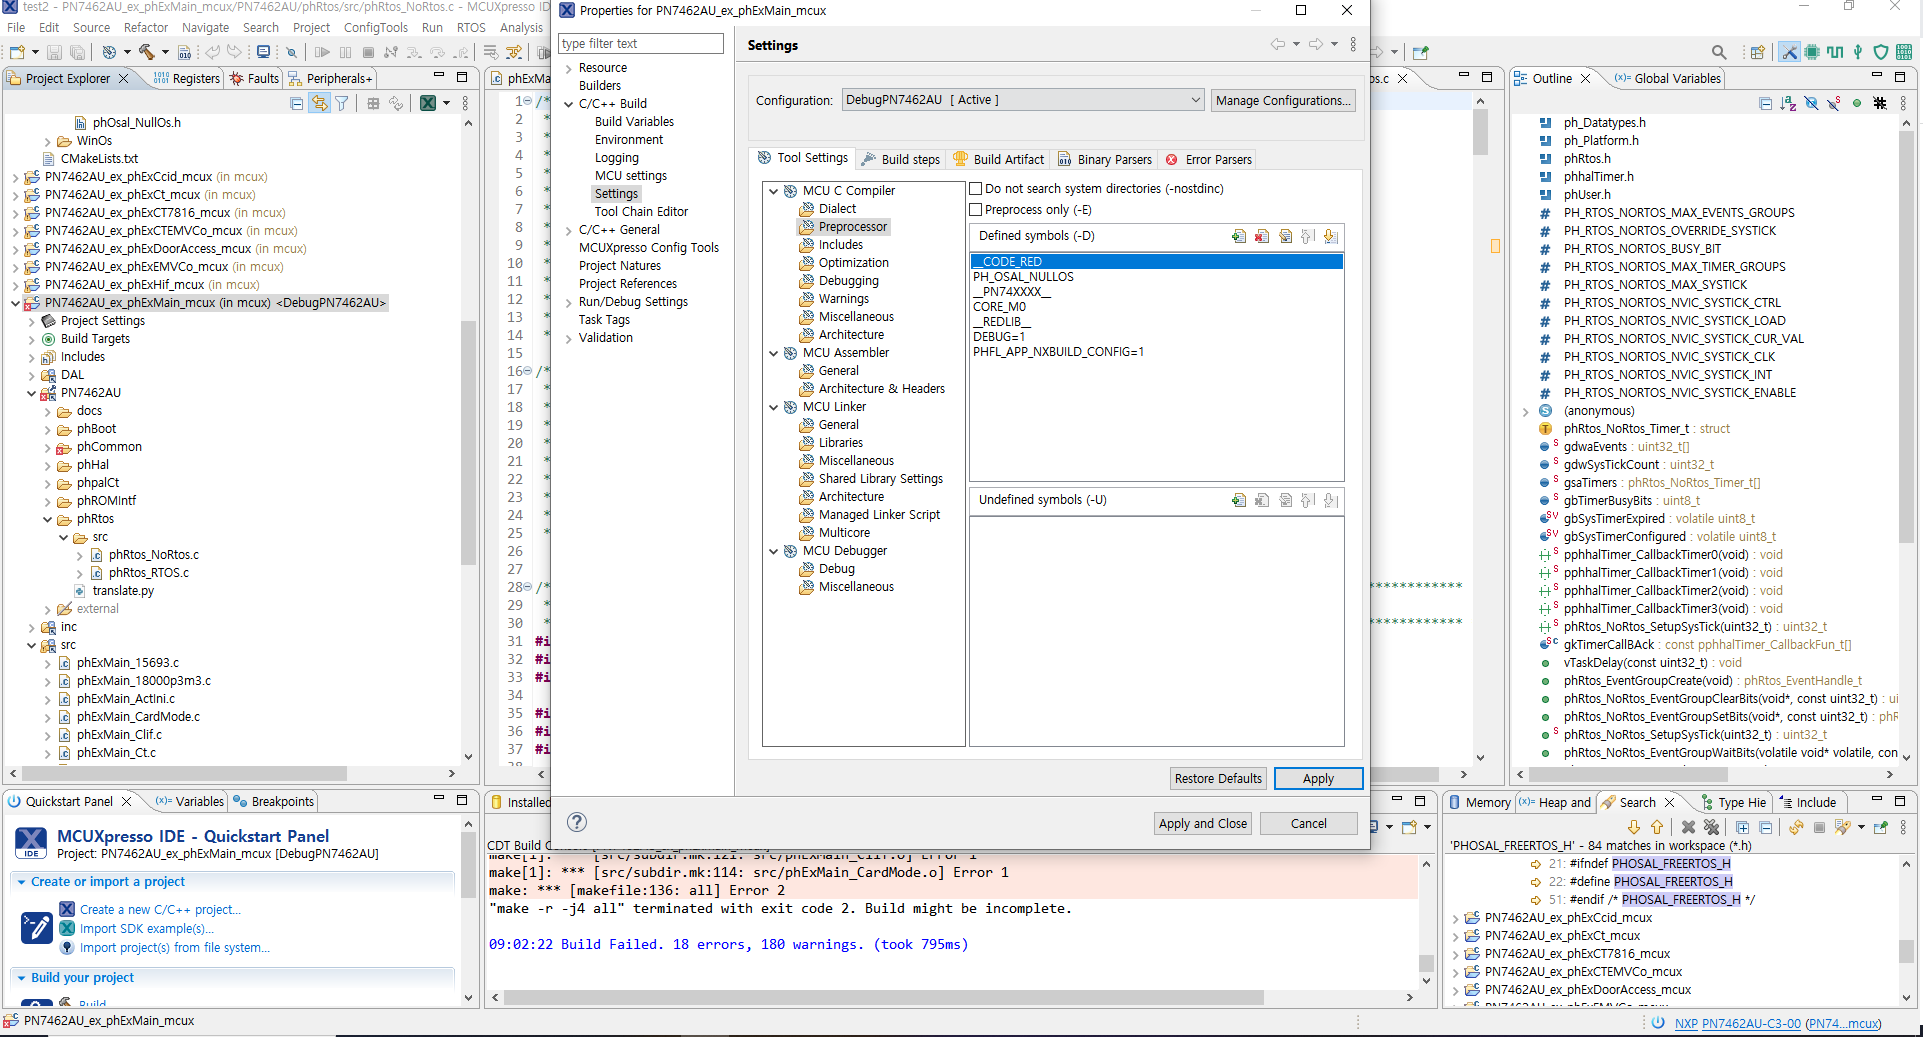Click the MCUXpresso IDE logo in Quickstart Panel
This screenshot has width=1923, height=1037.
coord(31,843)
